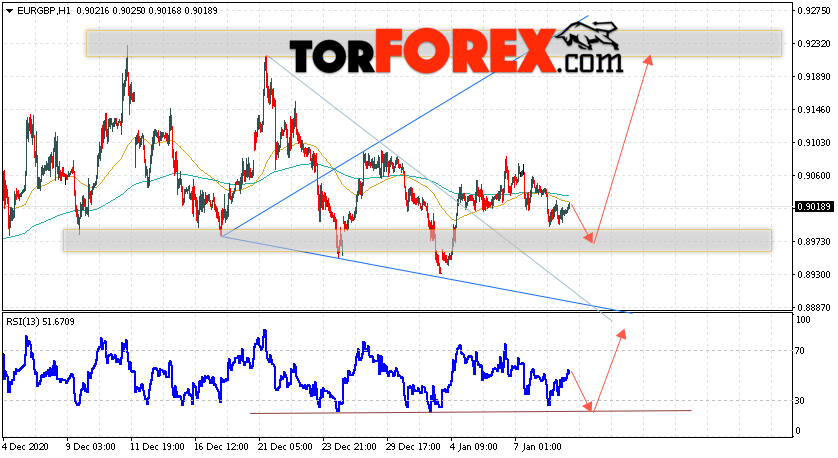The image size is (838, 458).
Task: Select the 0.92750 price axis label
Action: click(814, 10)
